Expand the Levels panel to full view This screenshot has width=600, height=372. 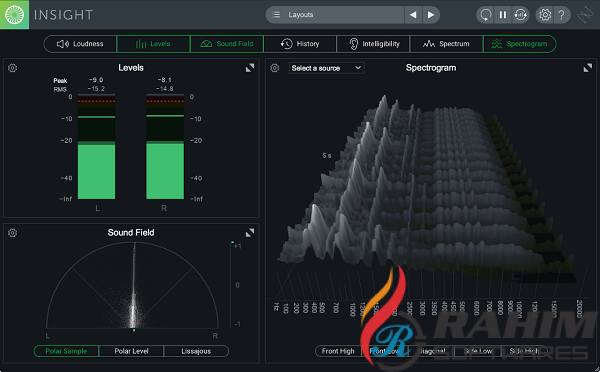(250, 68)
